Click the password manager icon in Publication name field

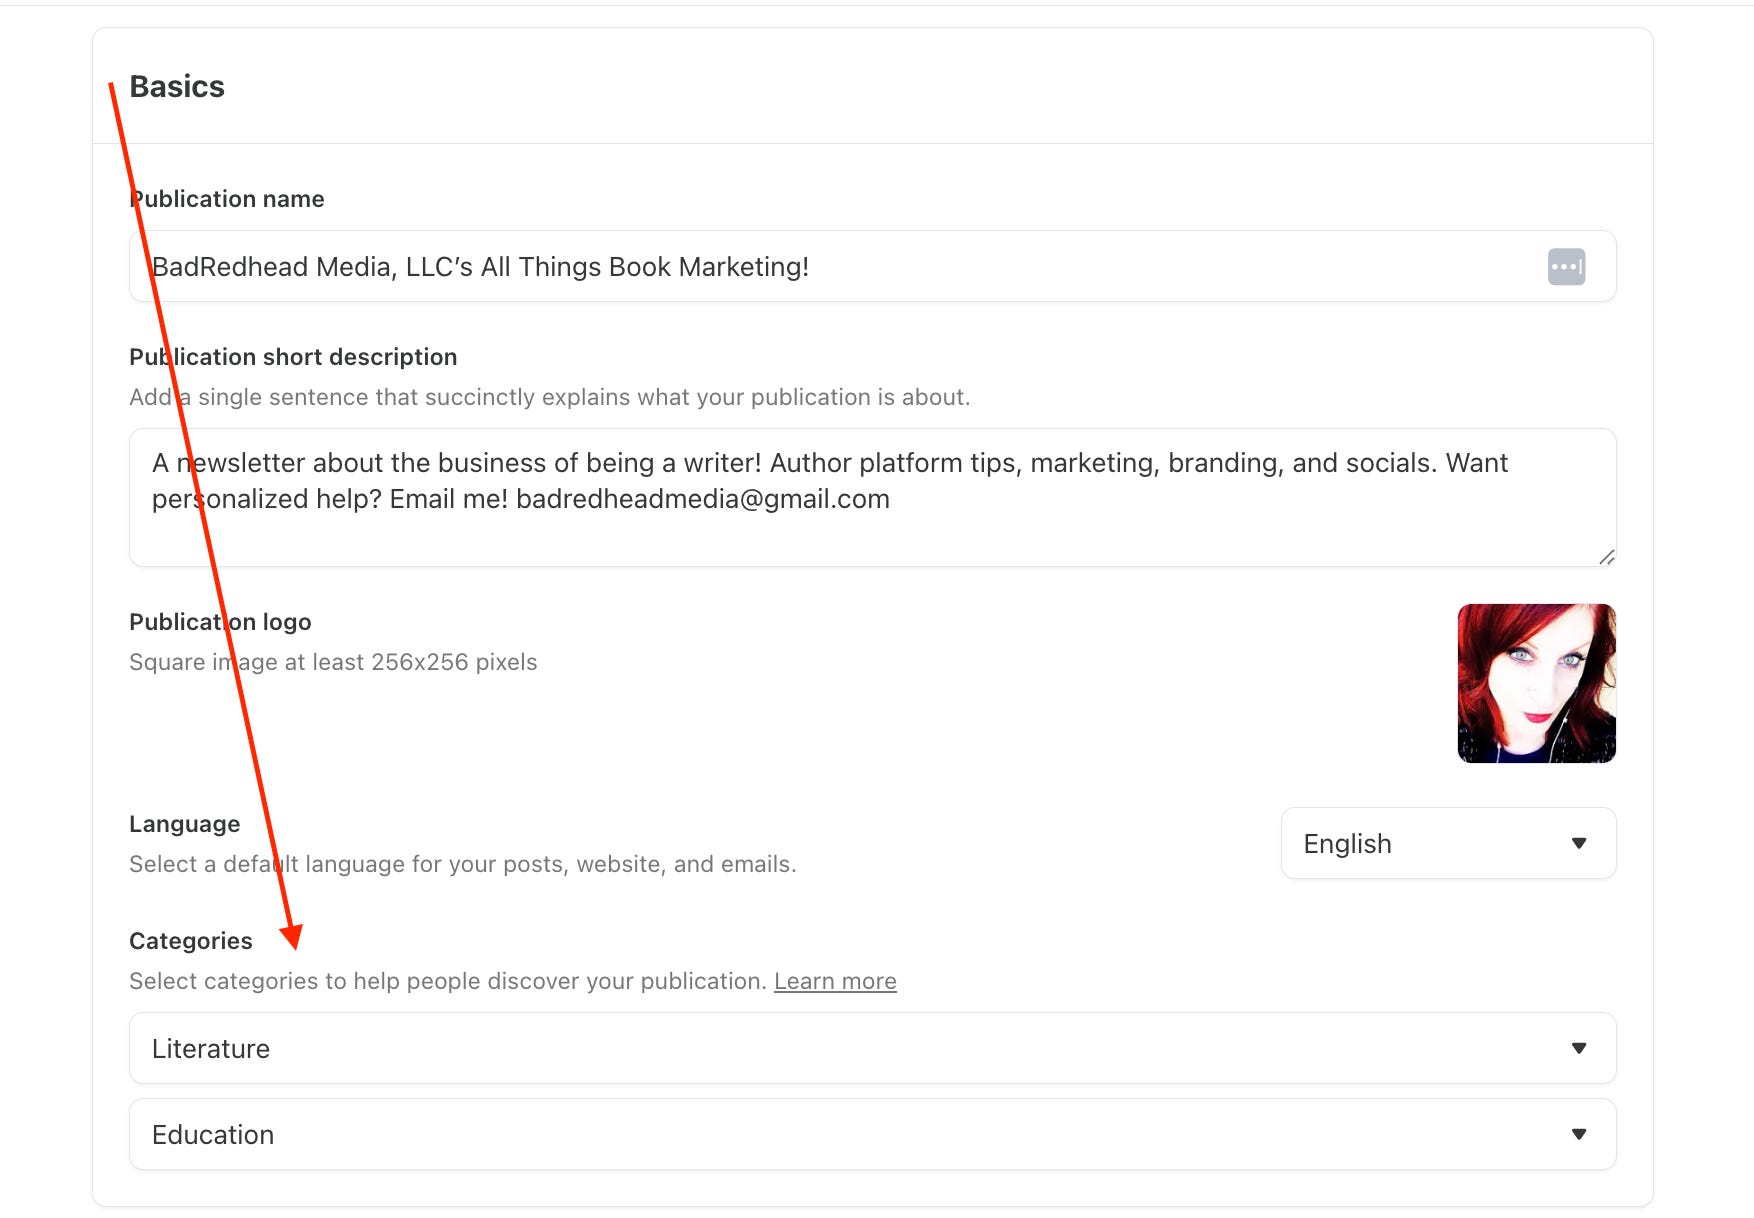click(1566, 267)
